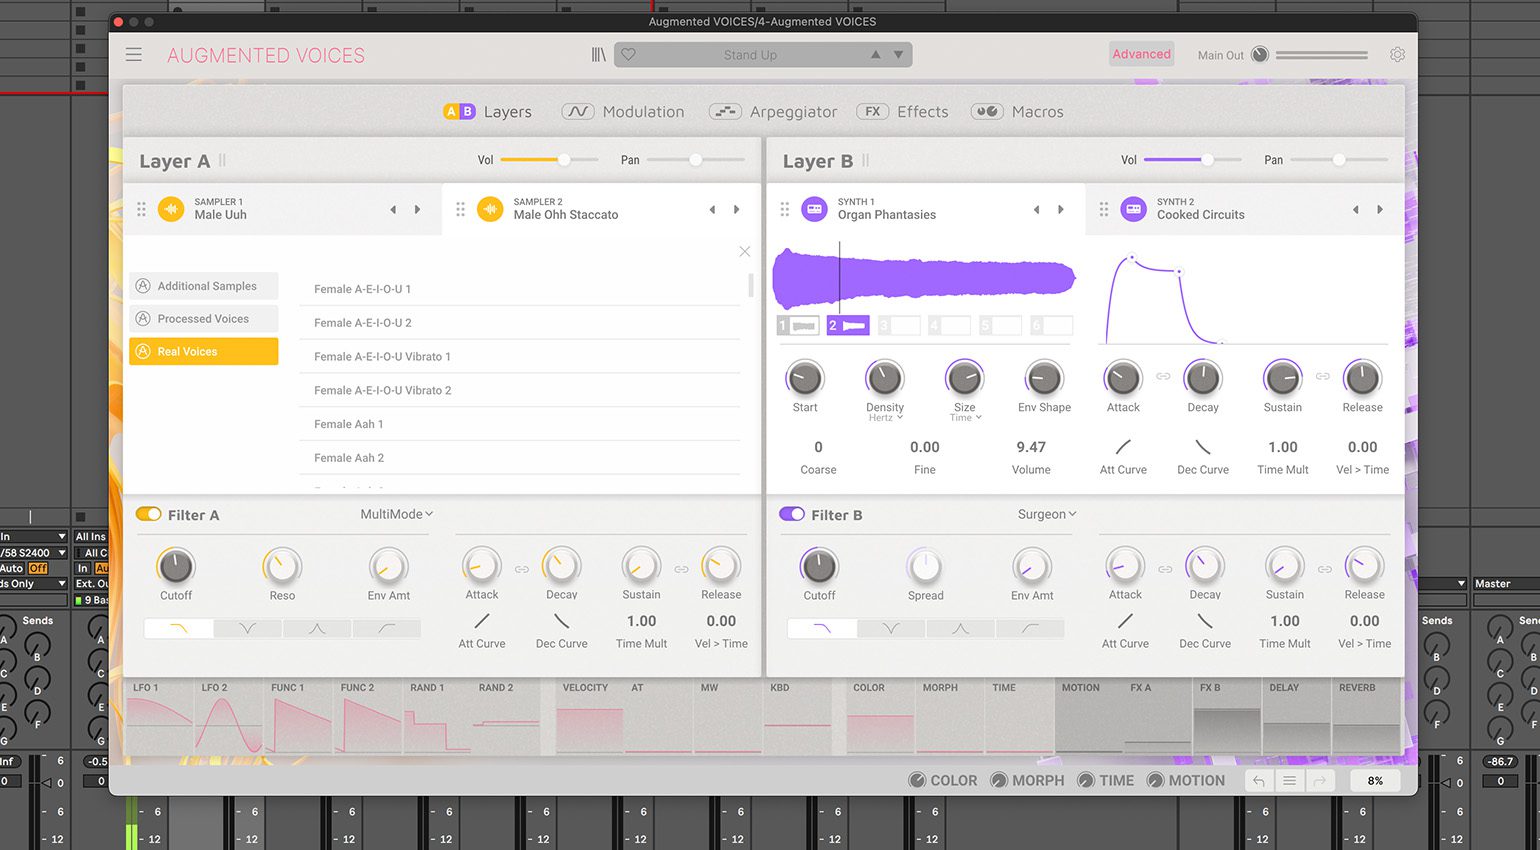Click the MORPH macro knob
Screen dimensions: 1540x850
998,781
